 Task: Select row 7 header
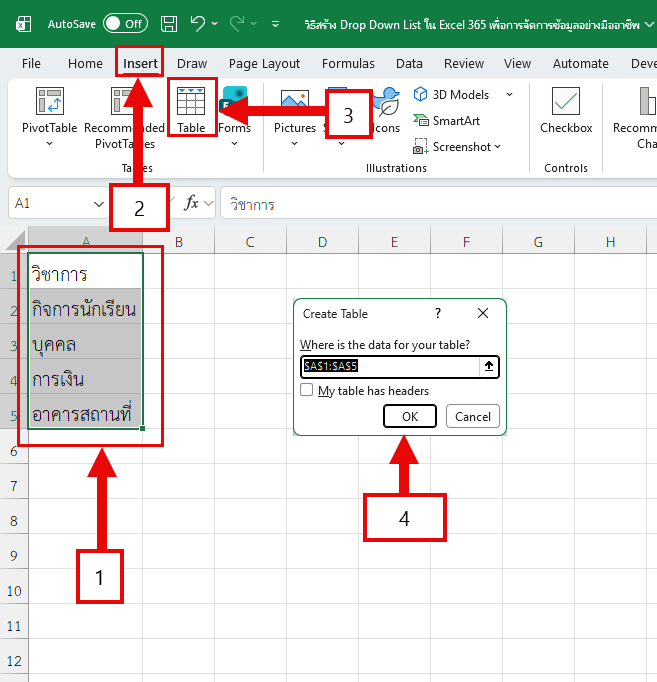tap(14, 485)
